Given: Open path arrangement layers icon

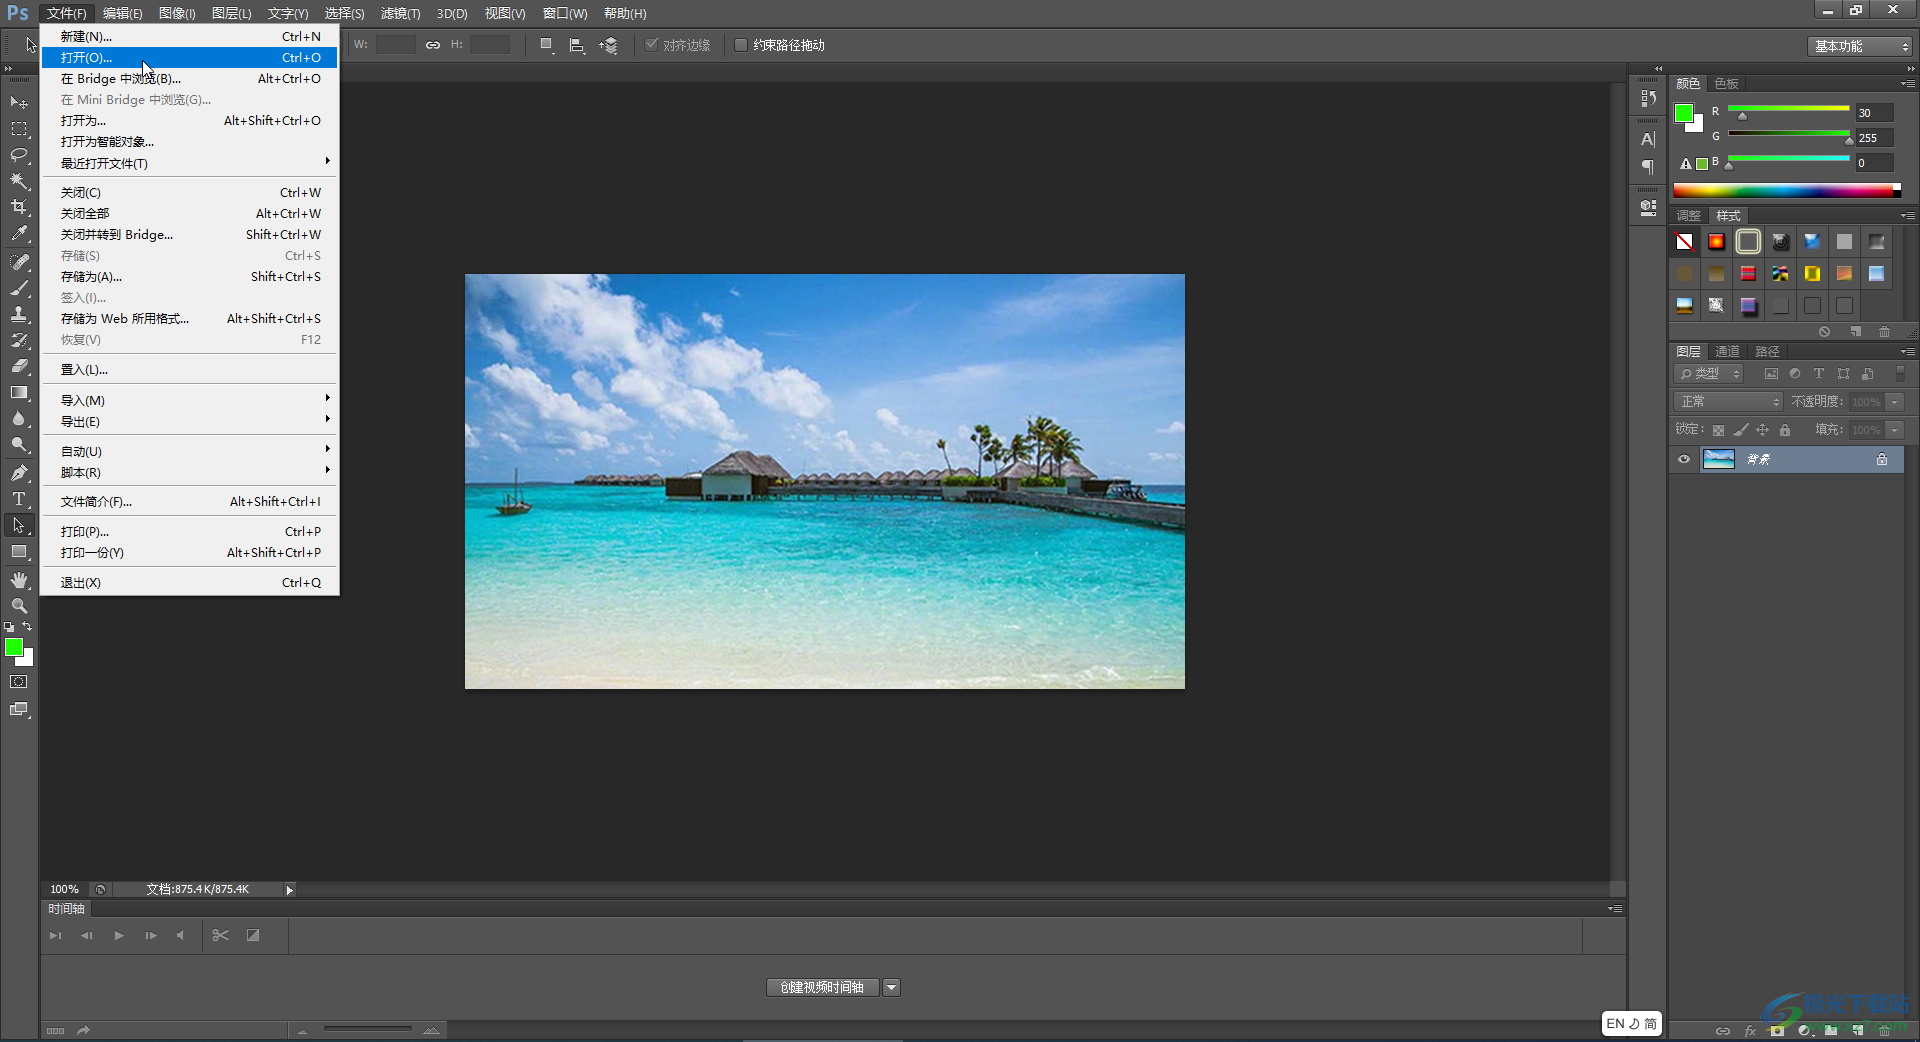Looking at the screenshot, I should 608,45.
